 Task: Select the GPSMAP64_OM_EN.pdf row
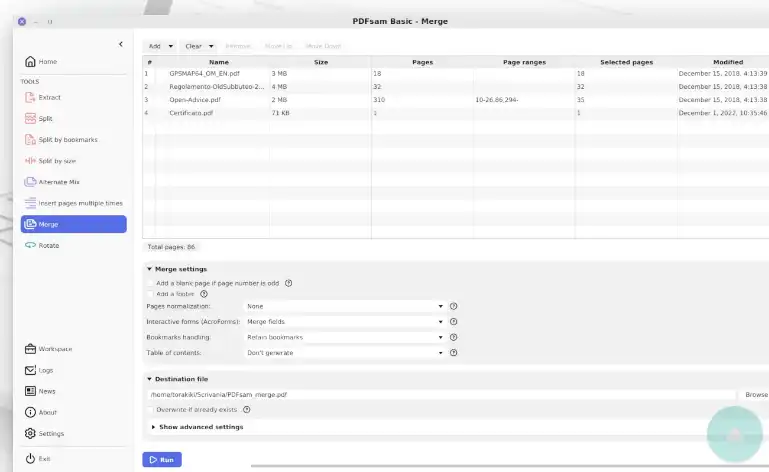click(x=456, y=74)
